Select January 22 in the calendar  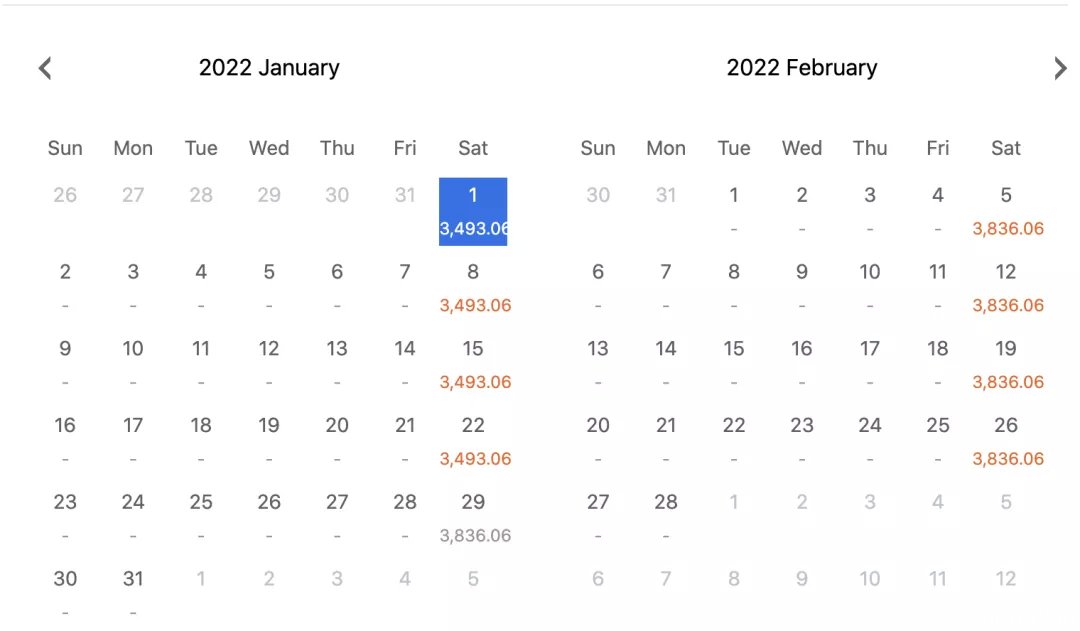pyautogui.click(x=473, y=441)
